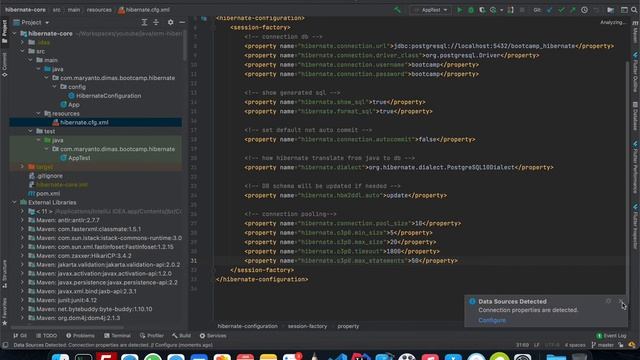Click session-factory breadcrumb at editor bottom
This screenshot has width=640, height=360.
tap(307, 326)
